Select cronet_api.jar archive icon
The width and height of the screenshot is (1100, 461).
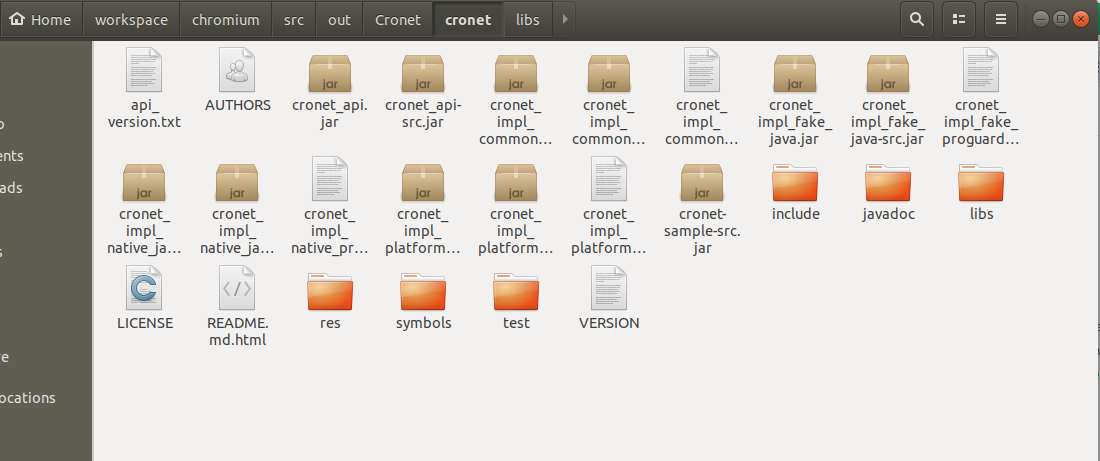coord(330,73)
